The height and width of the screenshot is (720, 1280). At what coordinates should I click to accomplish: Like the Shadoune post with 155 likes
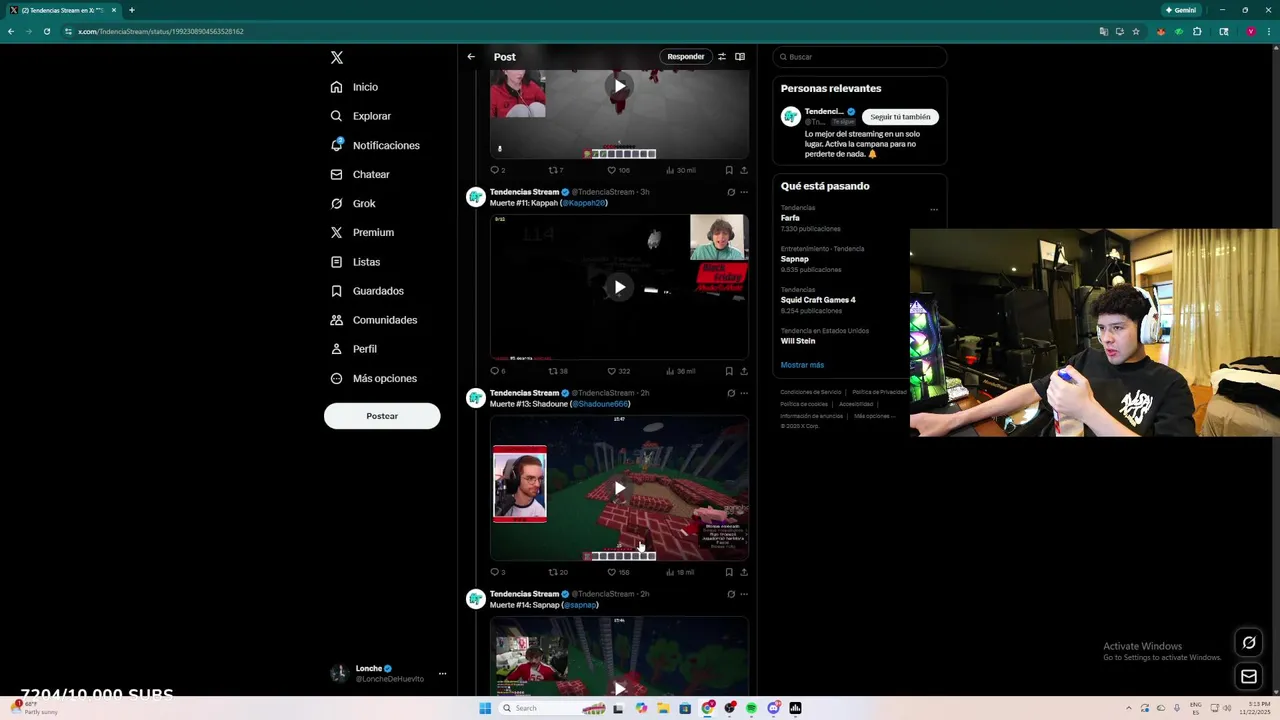(618, 572)
